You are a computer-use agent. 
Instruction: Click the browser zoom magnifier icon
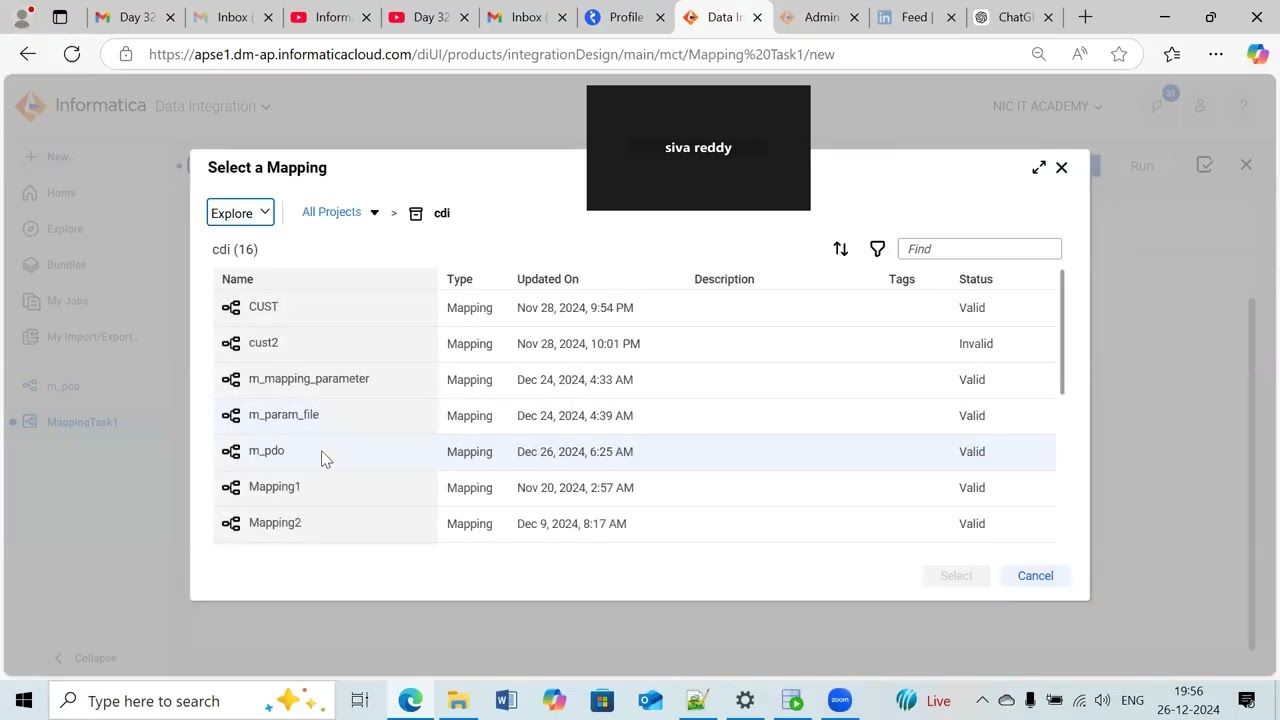coord(1039,54)
